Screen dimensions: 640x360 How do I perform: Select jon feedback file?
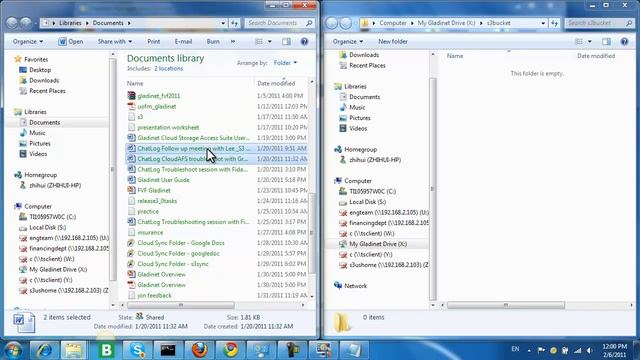tap(154, 296)
